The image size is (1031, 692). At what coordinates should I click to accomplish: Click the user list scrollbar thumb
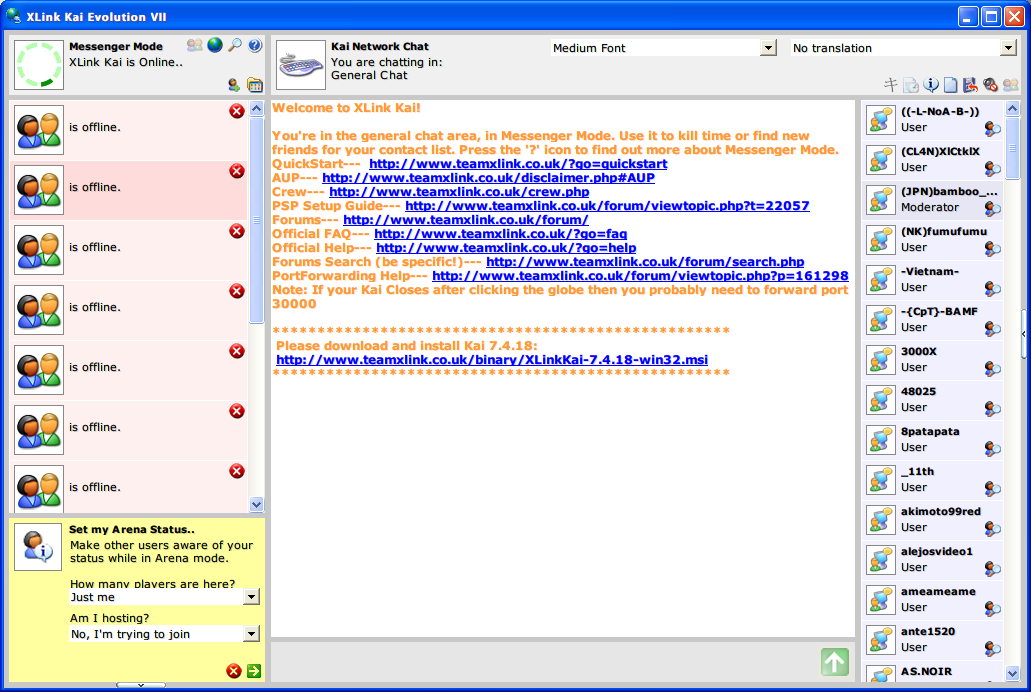pyautogui.click(x=1013, y=149)
